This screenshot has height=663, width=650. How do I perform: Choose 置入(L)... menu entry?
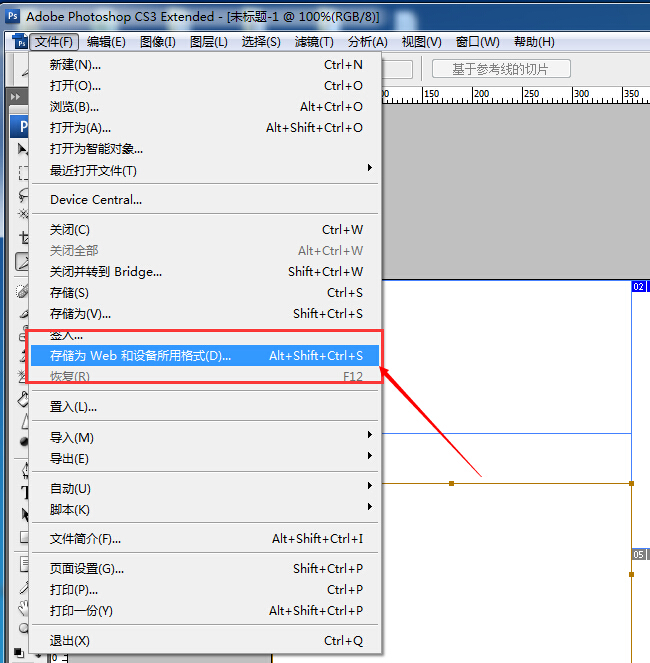coord(206,407)
